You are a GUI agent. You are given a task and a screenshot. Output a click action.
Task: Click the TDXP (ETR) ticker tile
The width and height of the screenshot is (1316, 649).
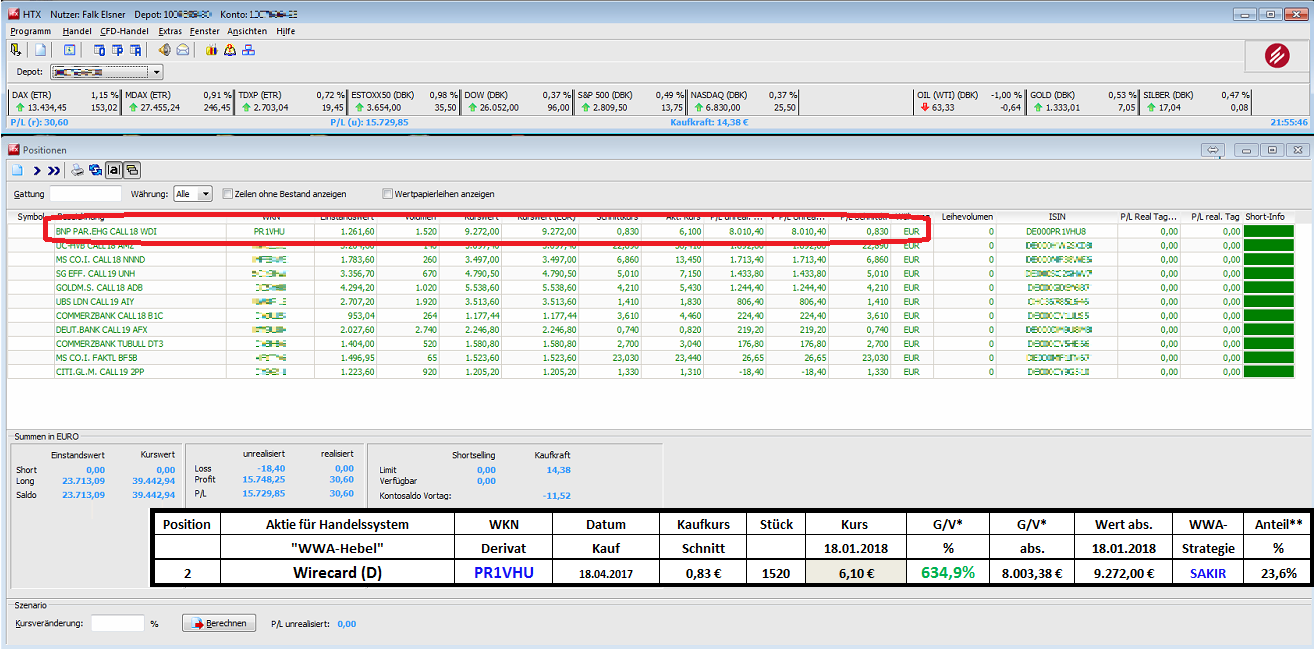(291, 101)
